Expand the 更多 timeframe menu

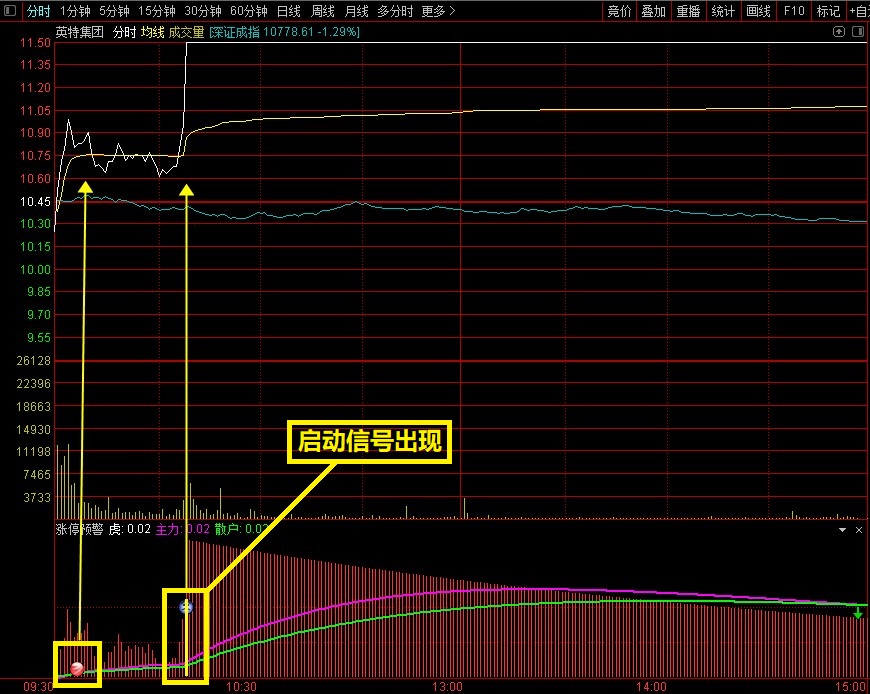point(438,11)
